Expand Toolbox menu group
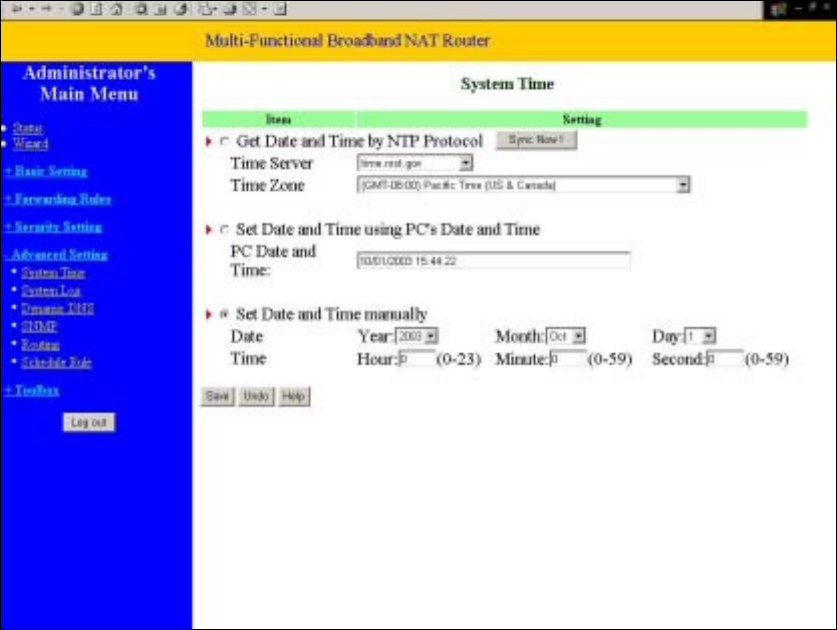This screenshot has width=837, height=630. tap(31, 390)
